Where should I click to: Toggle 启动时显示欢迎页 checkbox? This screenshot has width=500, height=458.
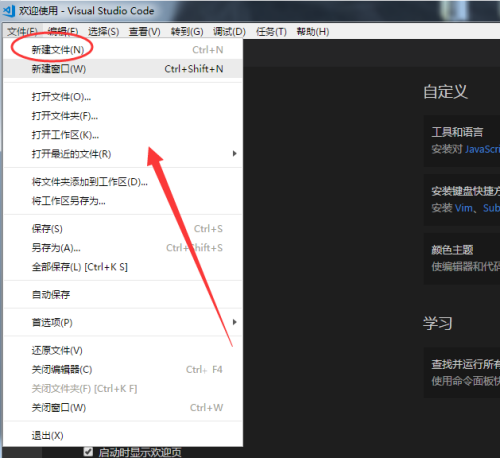point(88,451)
